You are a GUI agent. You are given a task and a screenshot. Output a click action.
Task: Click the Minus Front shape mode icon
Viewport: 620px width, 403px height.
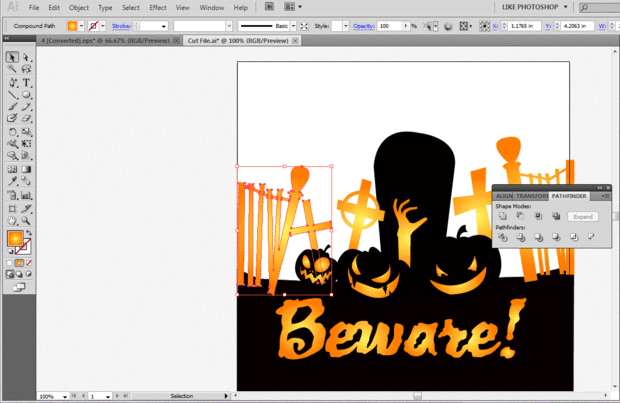pyautogui.click(x=520, y=216)
